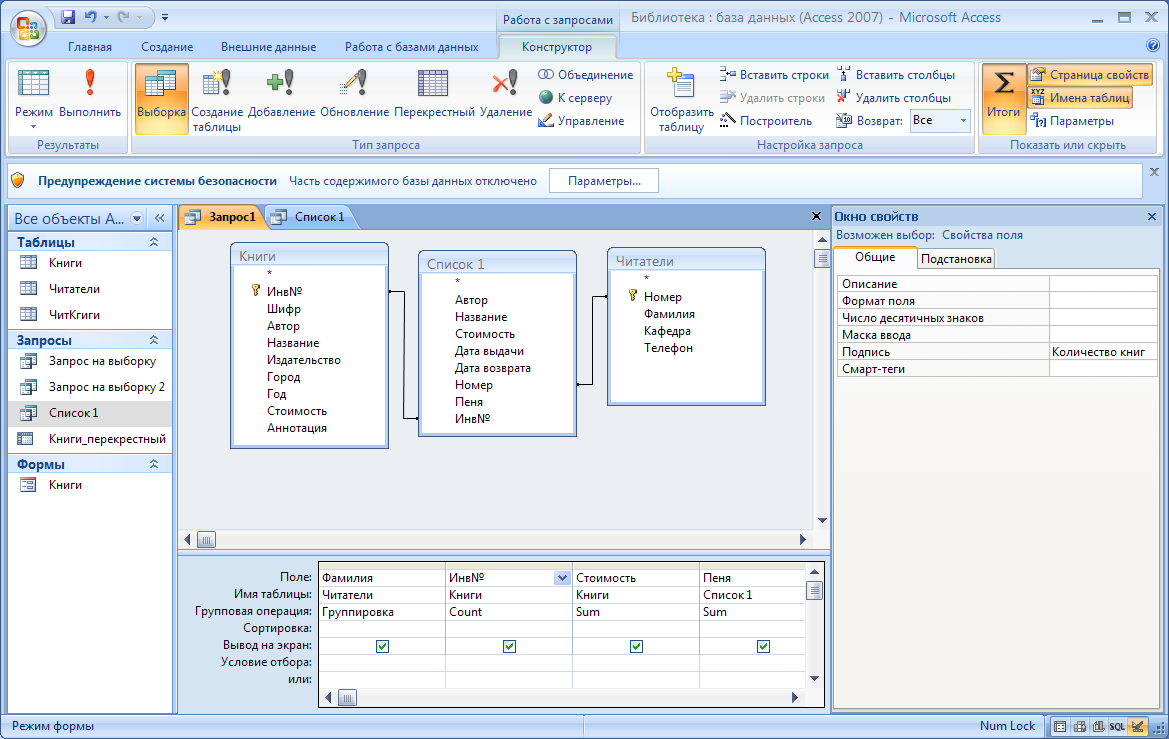Click the security warning Параметры... button
Image resolution: width=1169 pixels, height=739 pixels.
[x=604, y=181]
